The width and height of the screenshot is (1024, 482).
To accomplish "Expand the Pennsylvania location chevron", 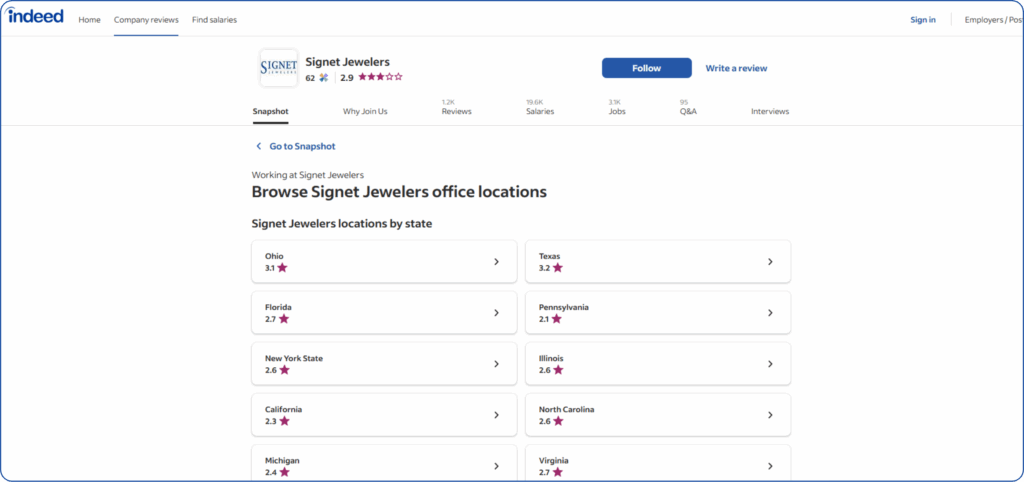I will 770,313.
